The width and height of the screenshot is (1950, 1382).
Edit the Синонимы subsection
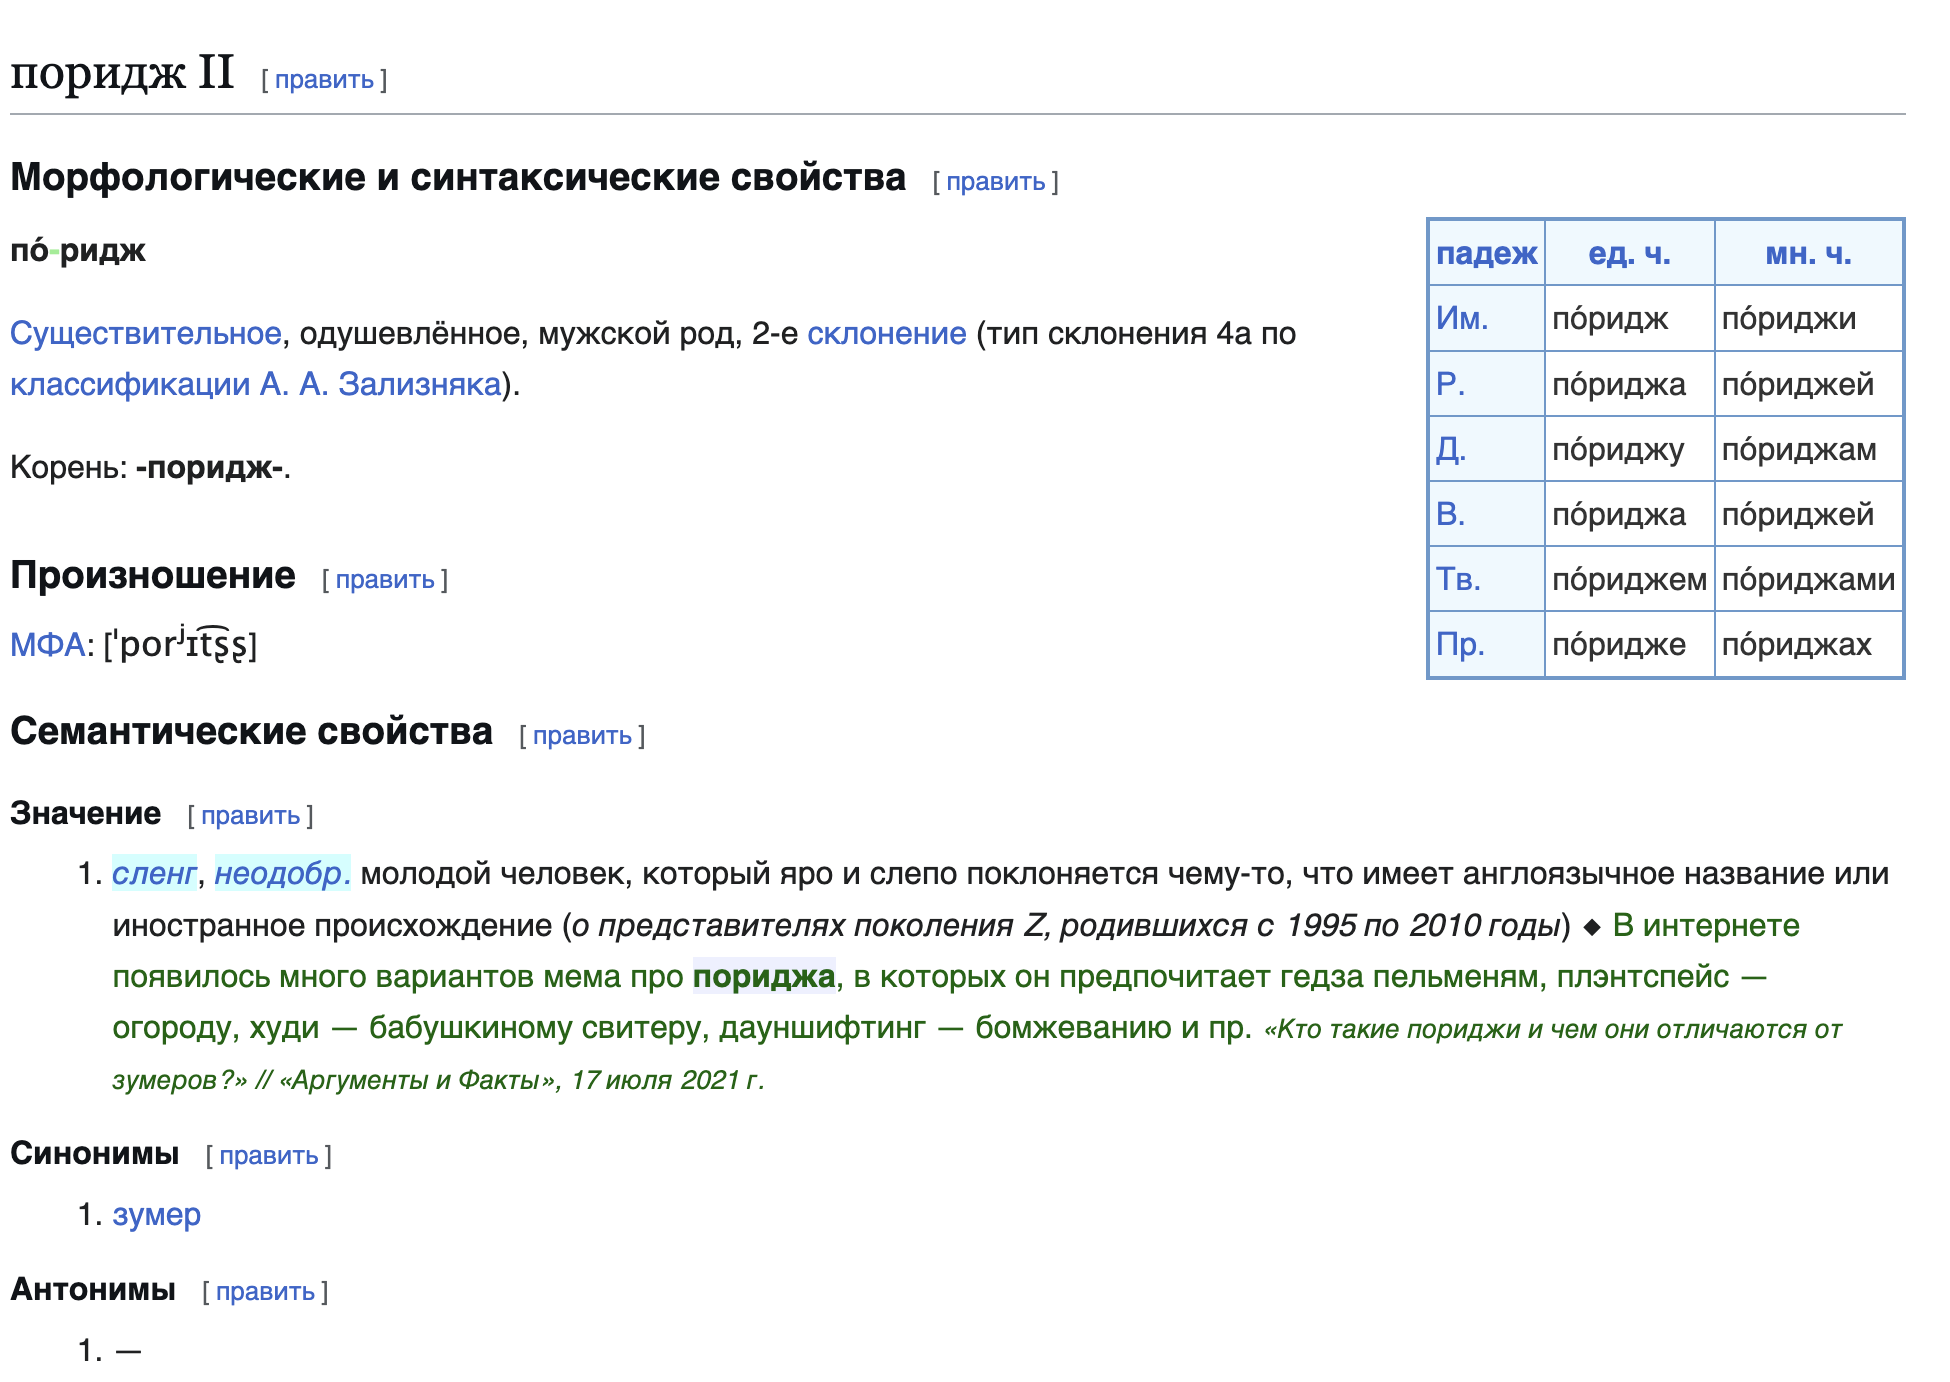pos(268,1156)
